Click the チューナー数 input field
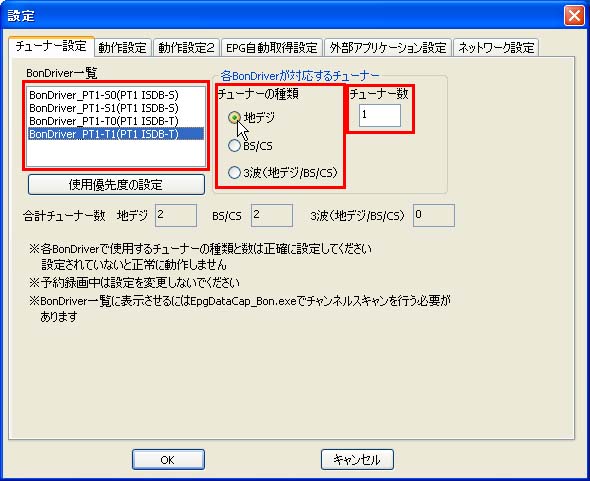The width and height of the screenshot is (590, 481). [380, 115]
